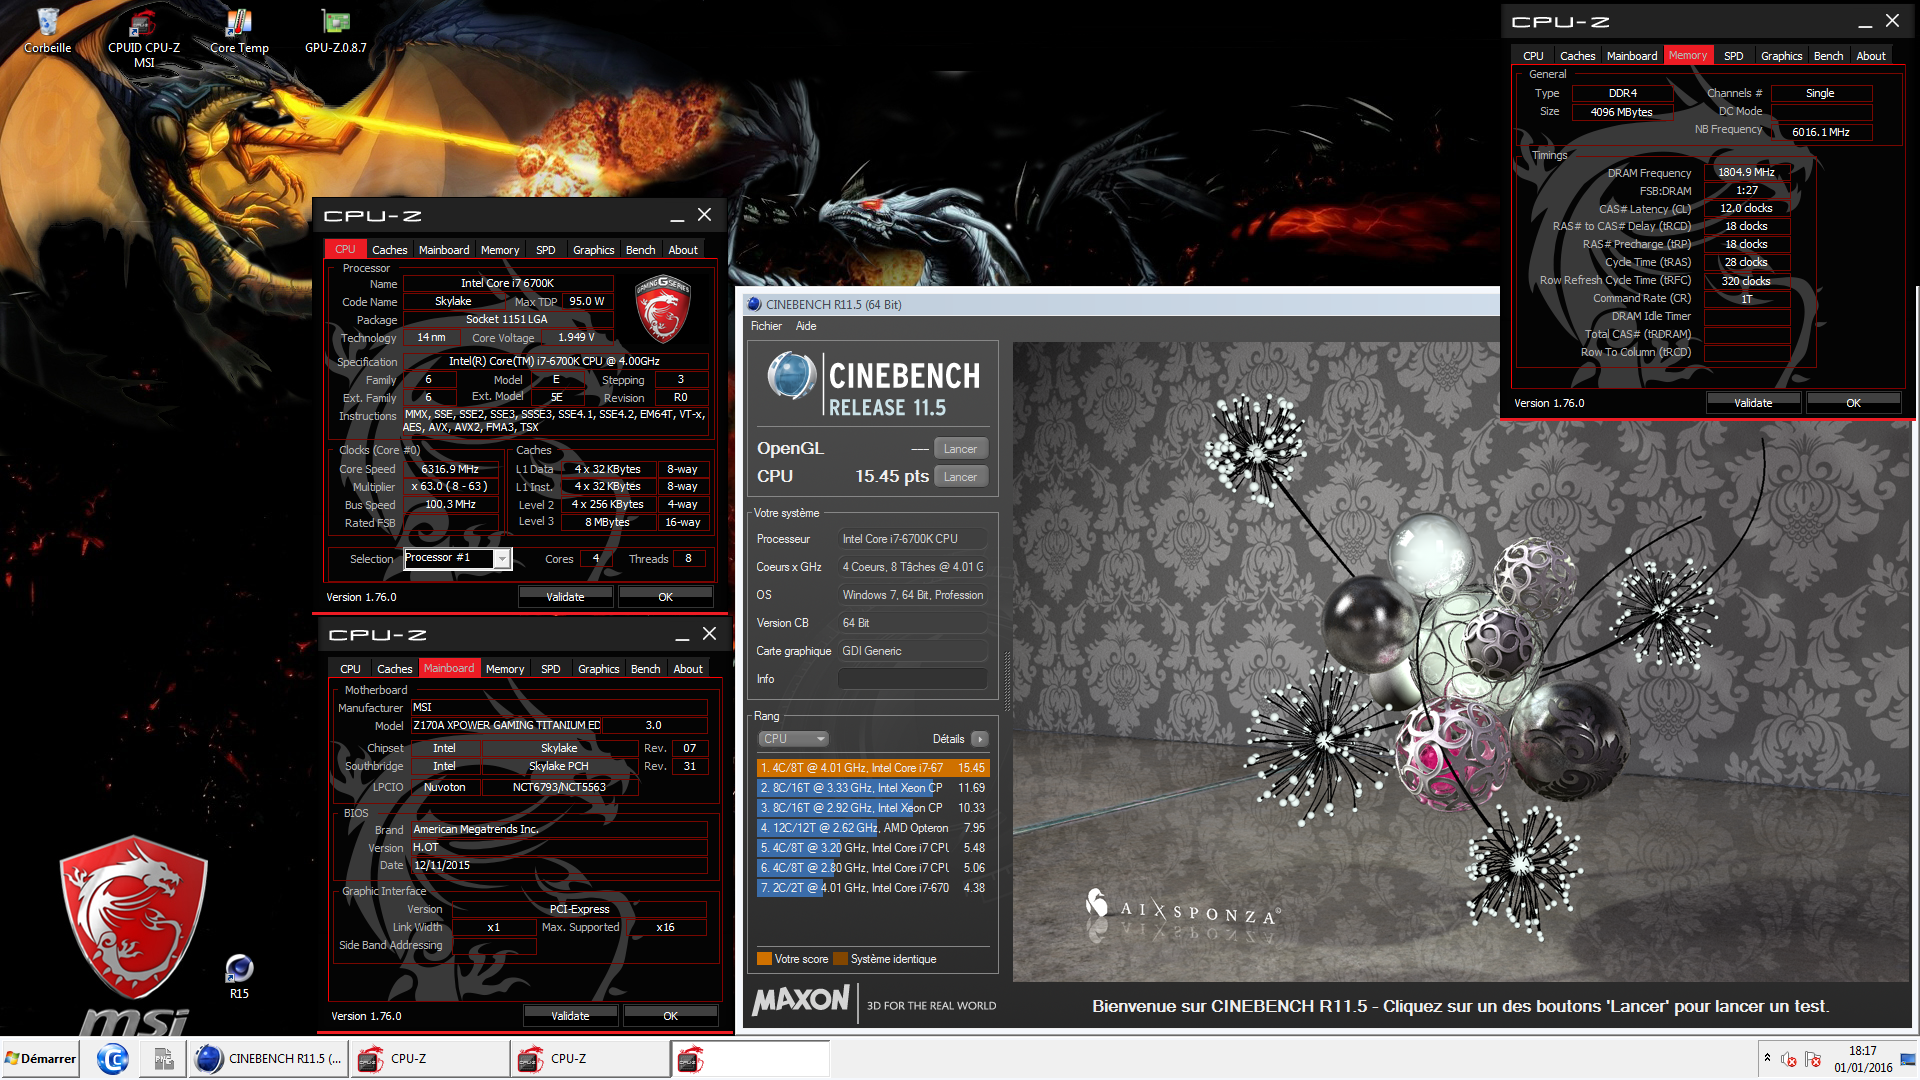
Task: Open SPD tab in the CPU-Z Memory window
Action: click(x=1733, y=56)
